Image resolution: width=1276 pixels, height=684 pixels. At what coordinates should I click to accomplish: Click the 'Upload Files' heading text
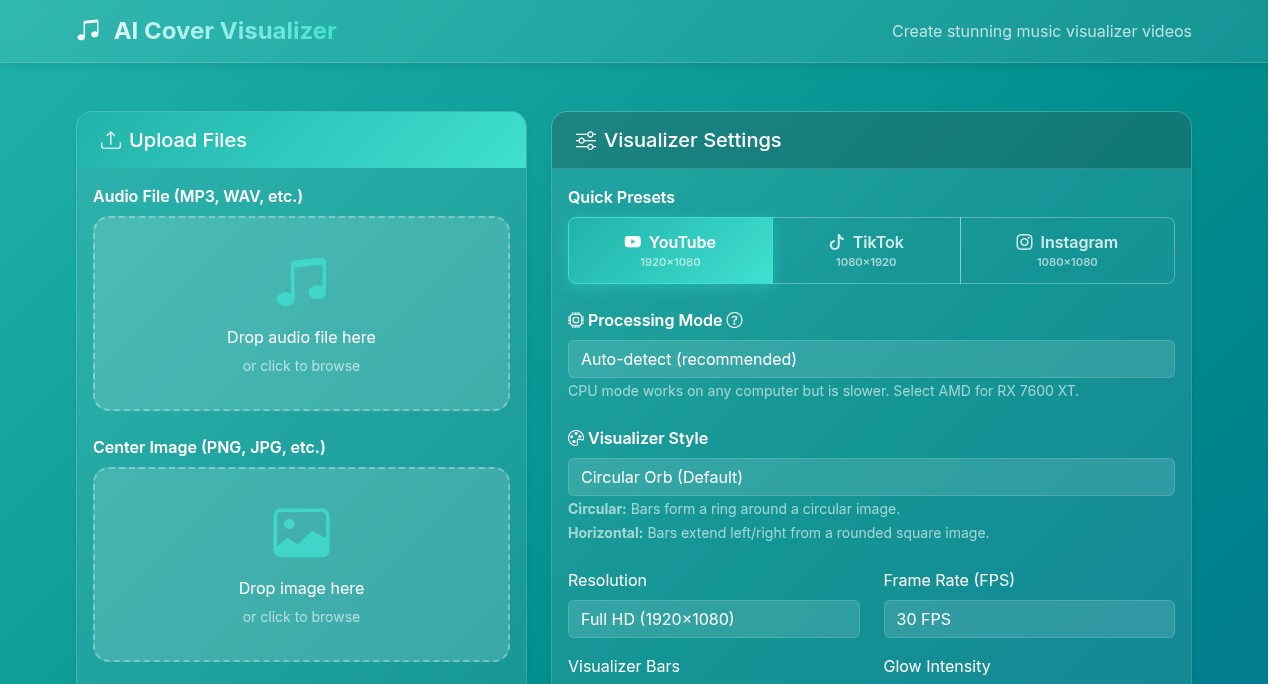tap(188, 140)
